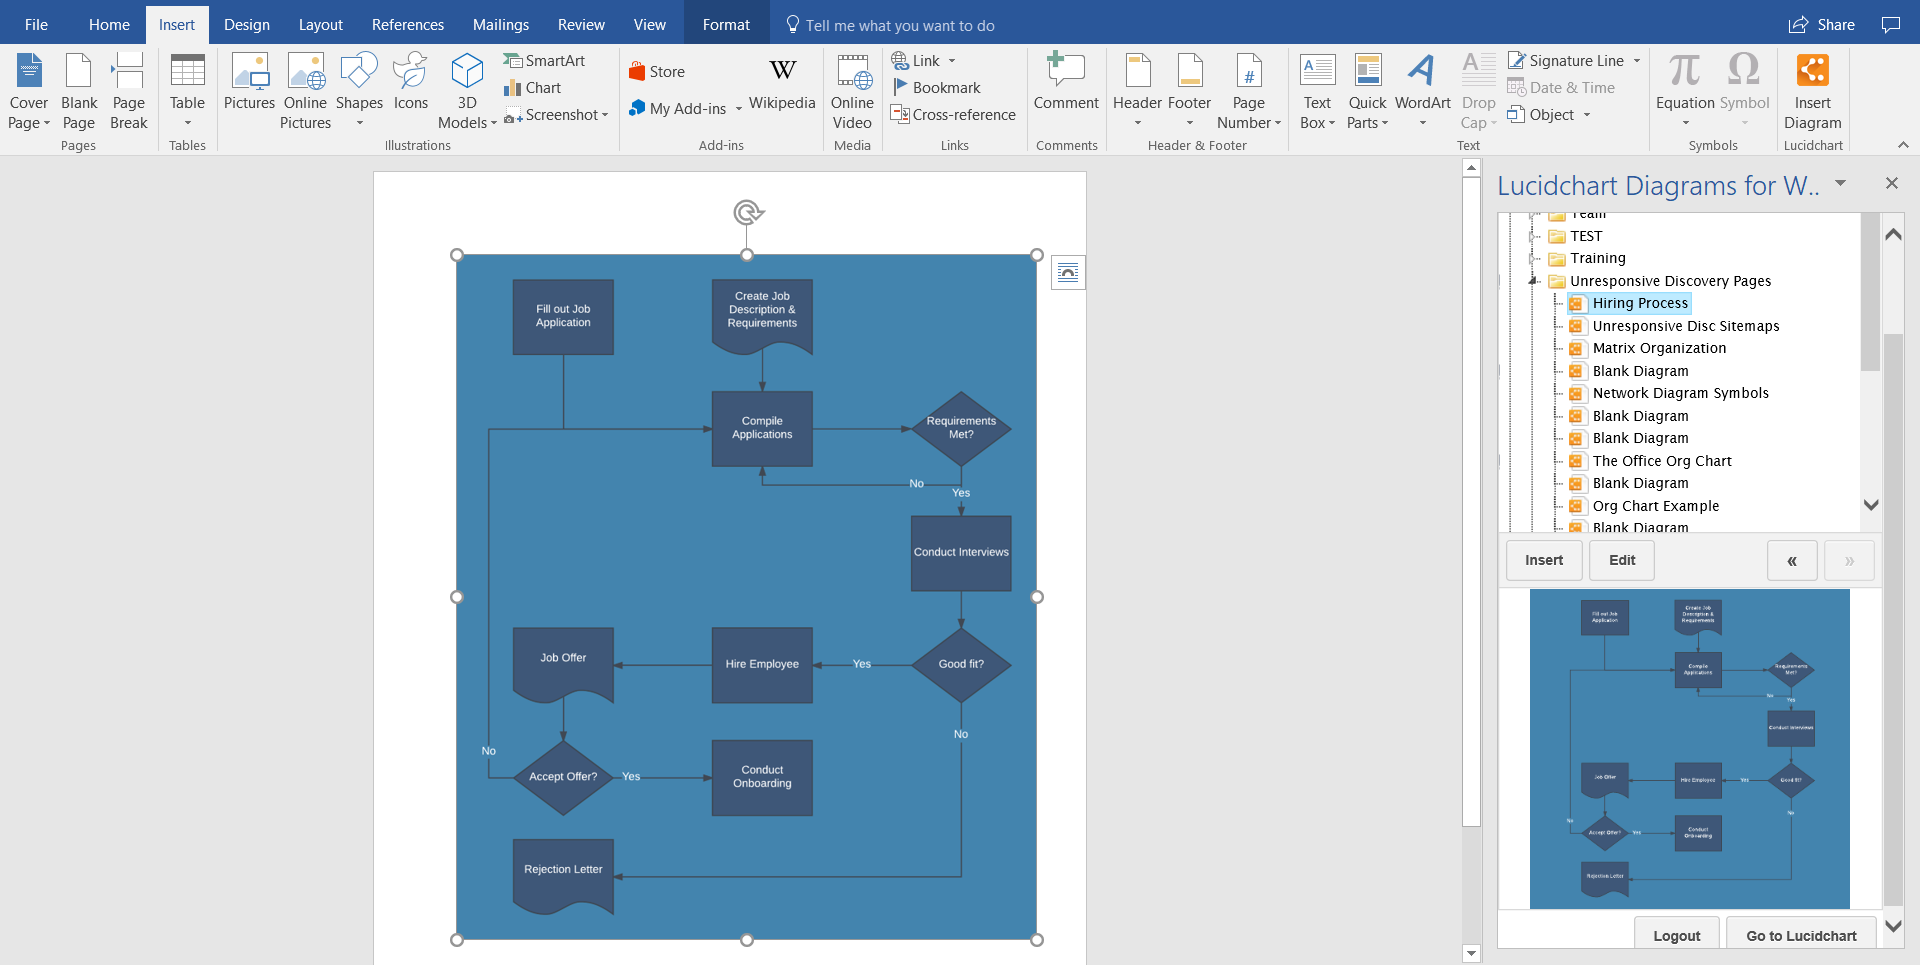This screenshot has height=965, width=1920.
Task: Open the Wikipedia add-in
Action: tap(782, 83)
